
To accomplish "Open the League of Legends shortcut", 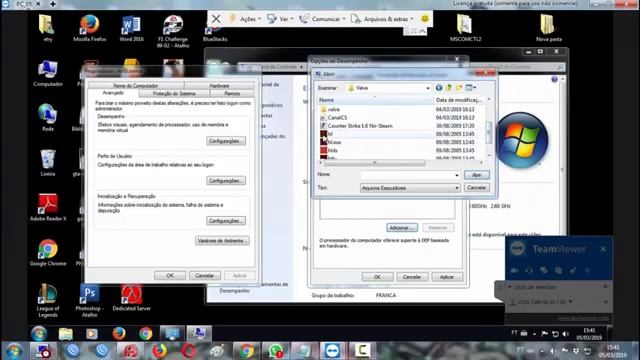I will click(x=48, y=300).
